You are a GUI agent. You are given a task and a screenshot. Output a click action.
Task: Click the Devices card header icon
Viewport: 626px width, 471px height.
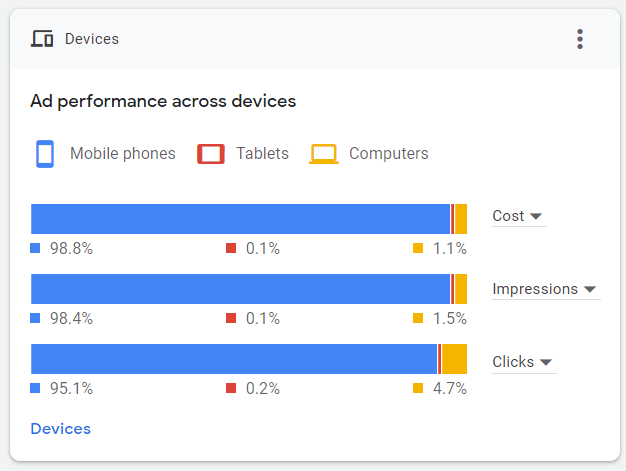42,39
